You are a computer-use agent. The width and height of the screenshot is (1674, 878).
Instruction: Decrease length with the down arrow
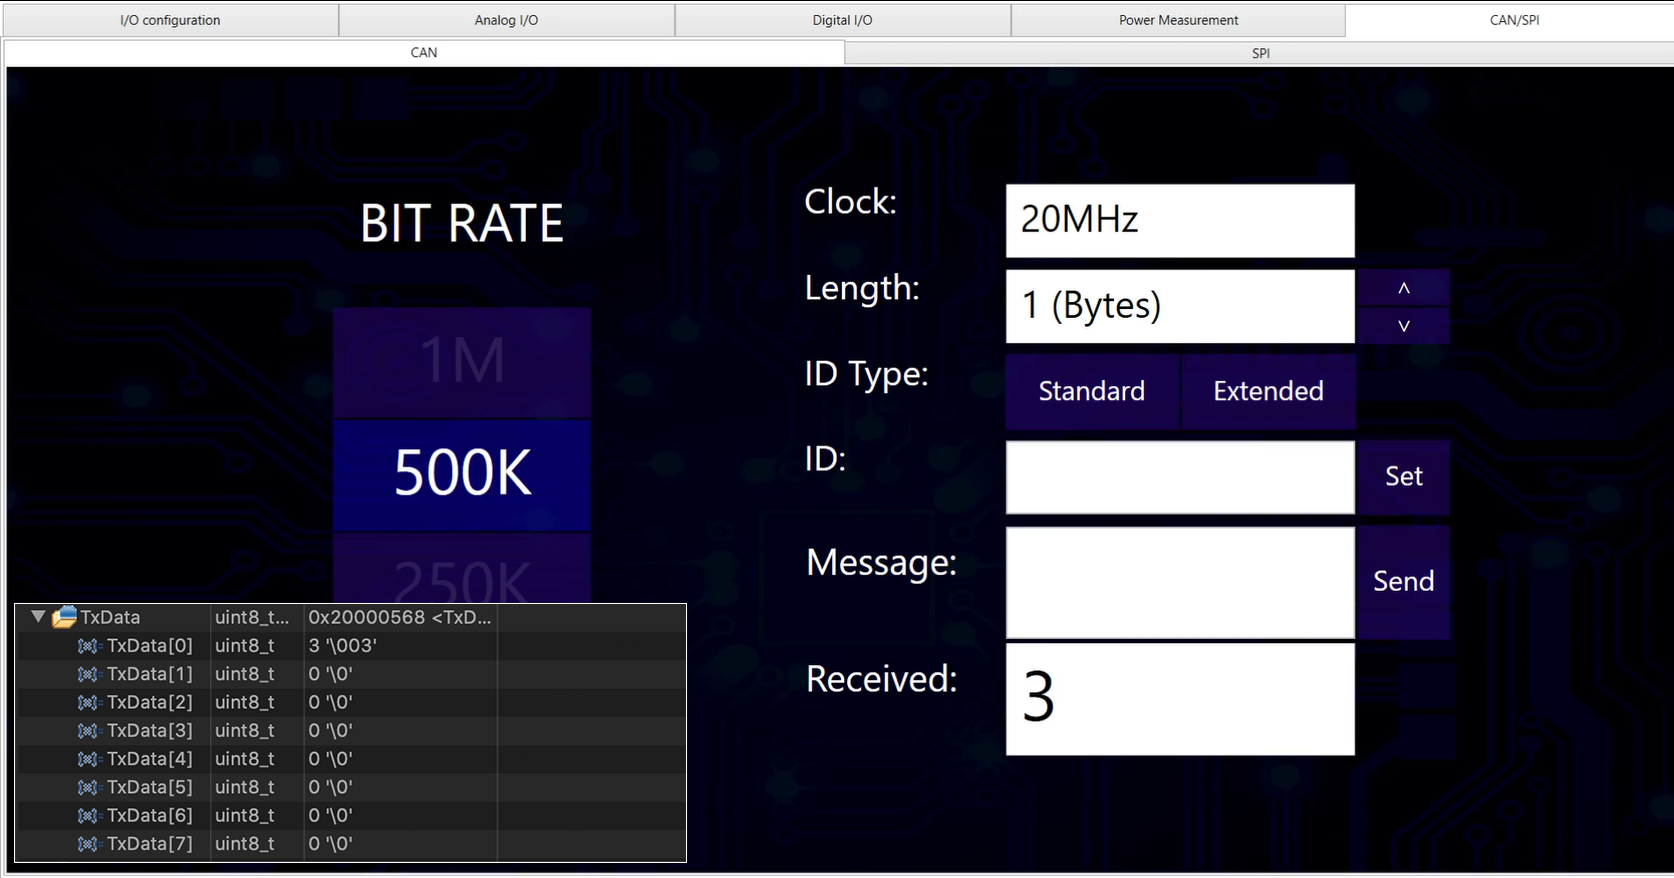[1403, 326]
